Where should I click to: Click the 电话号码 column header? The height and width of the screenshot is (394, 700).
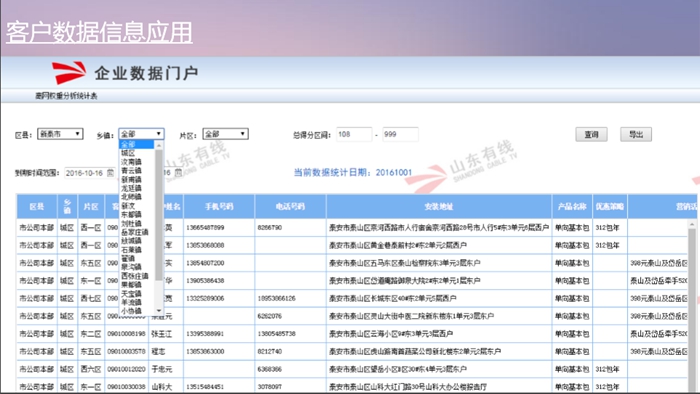[290, 206]
